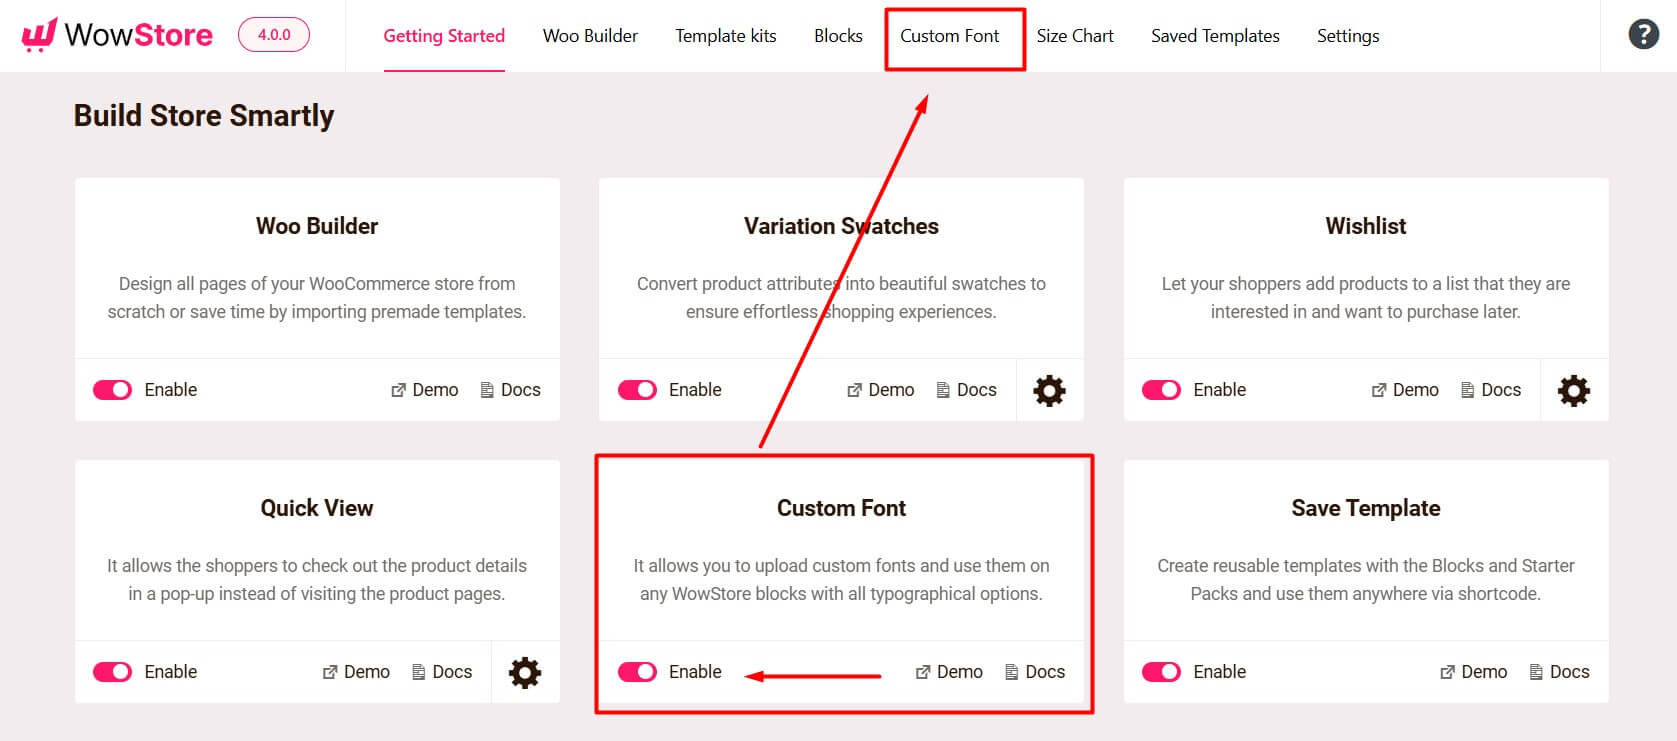Click the Wishlist card title
The width and height of the screenshot is (1677, 741).
click(1366, 226)
